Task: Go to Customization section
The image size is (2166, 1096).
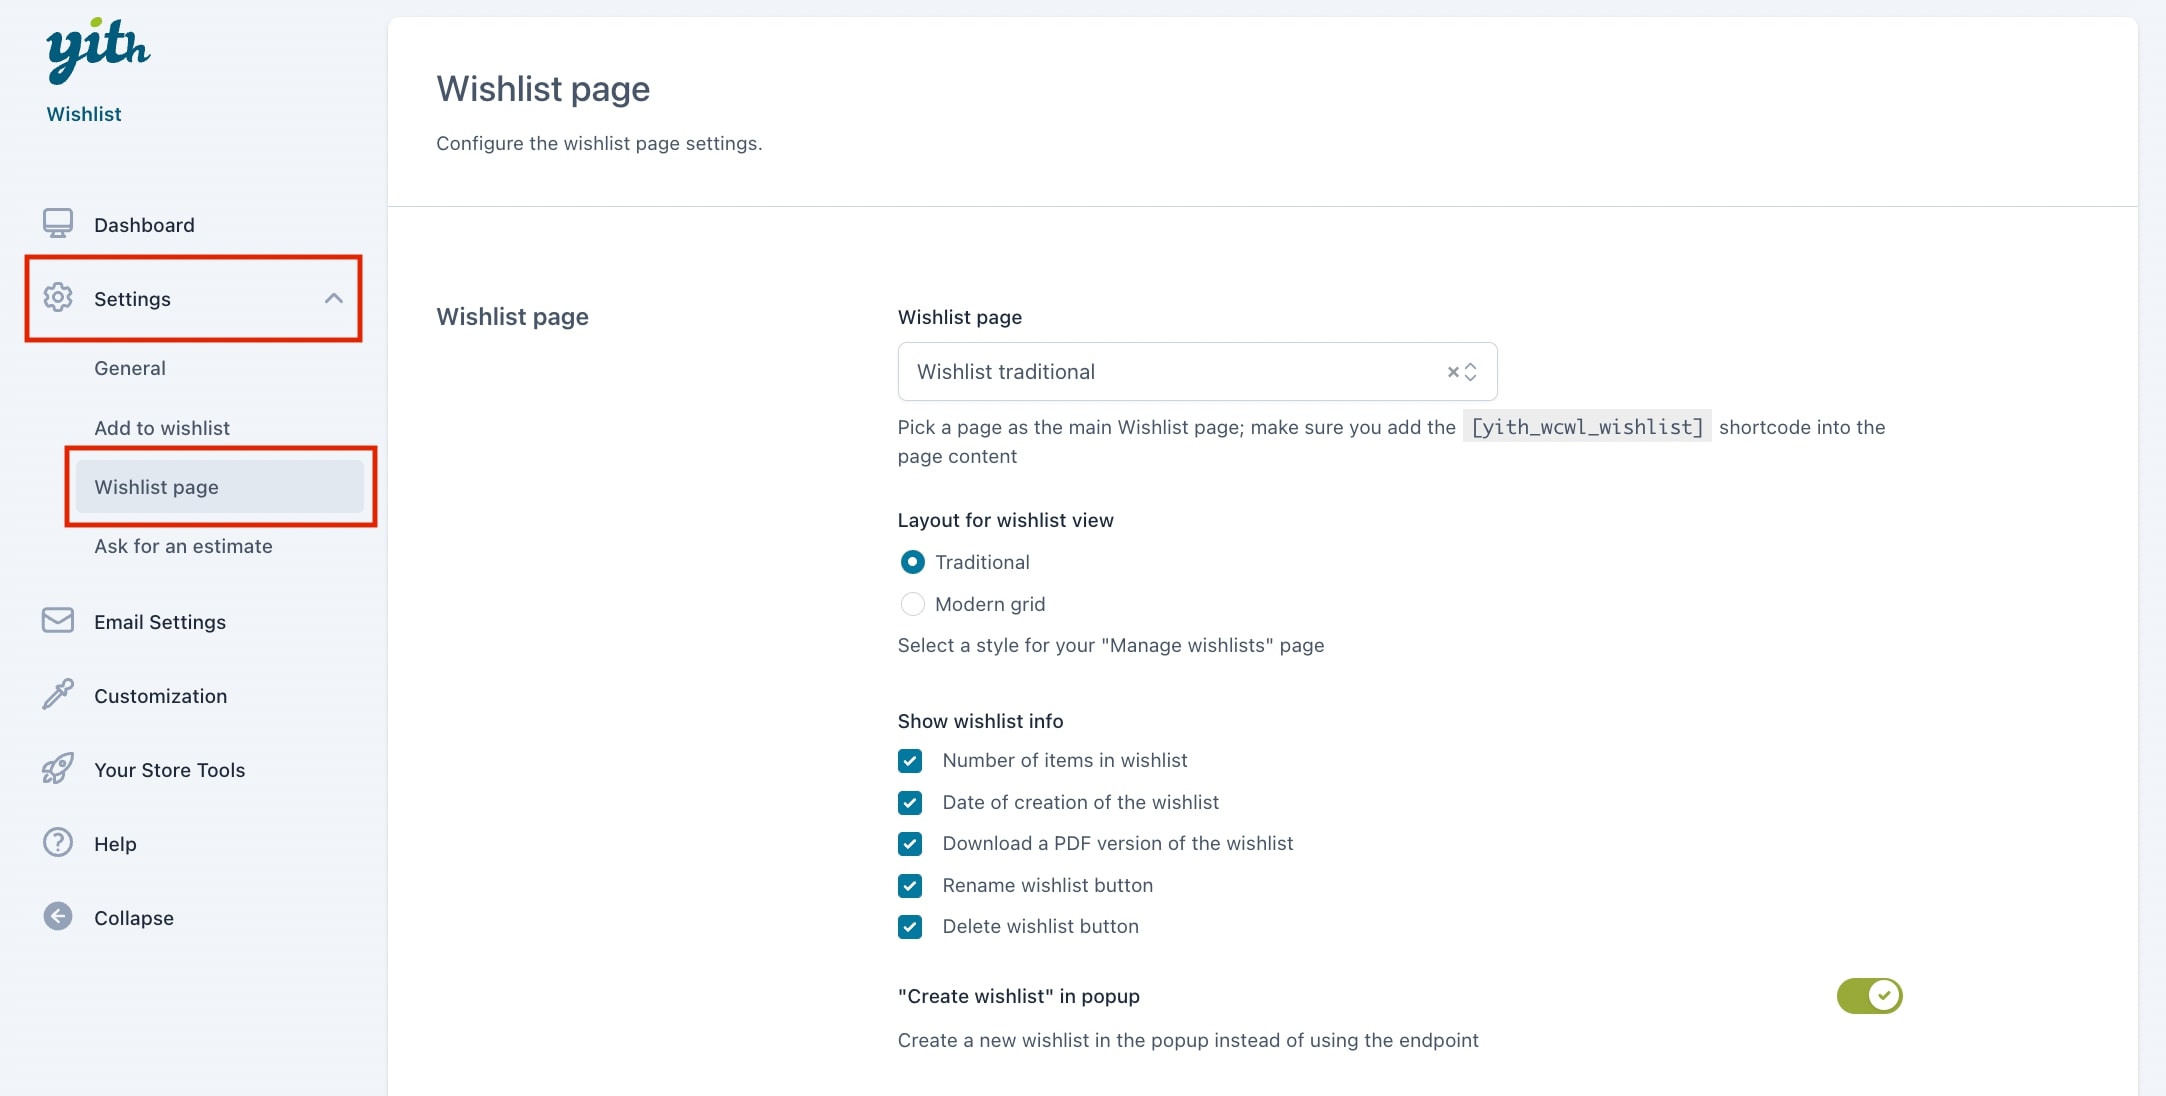Action: (160, 696)
